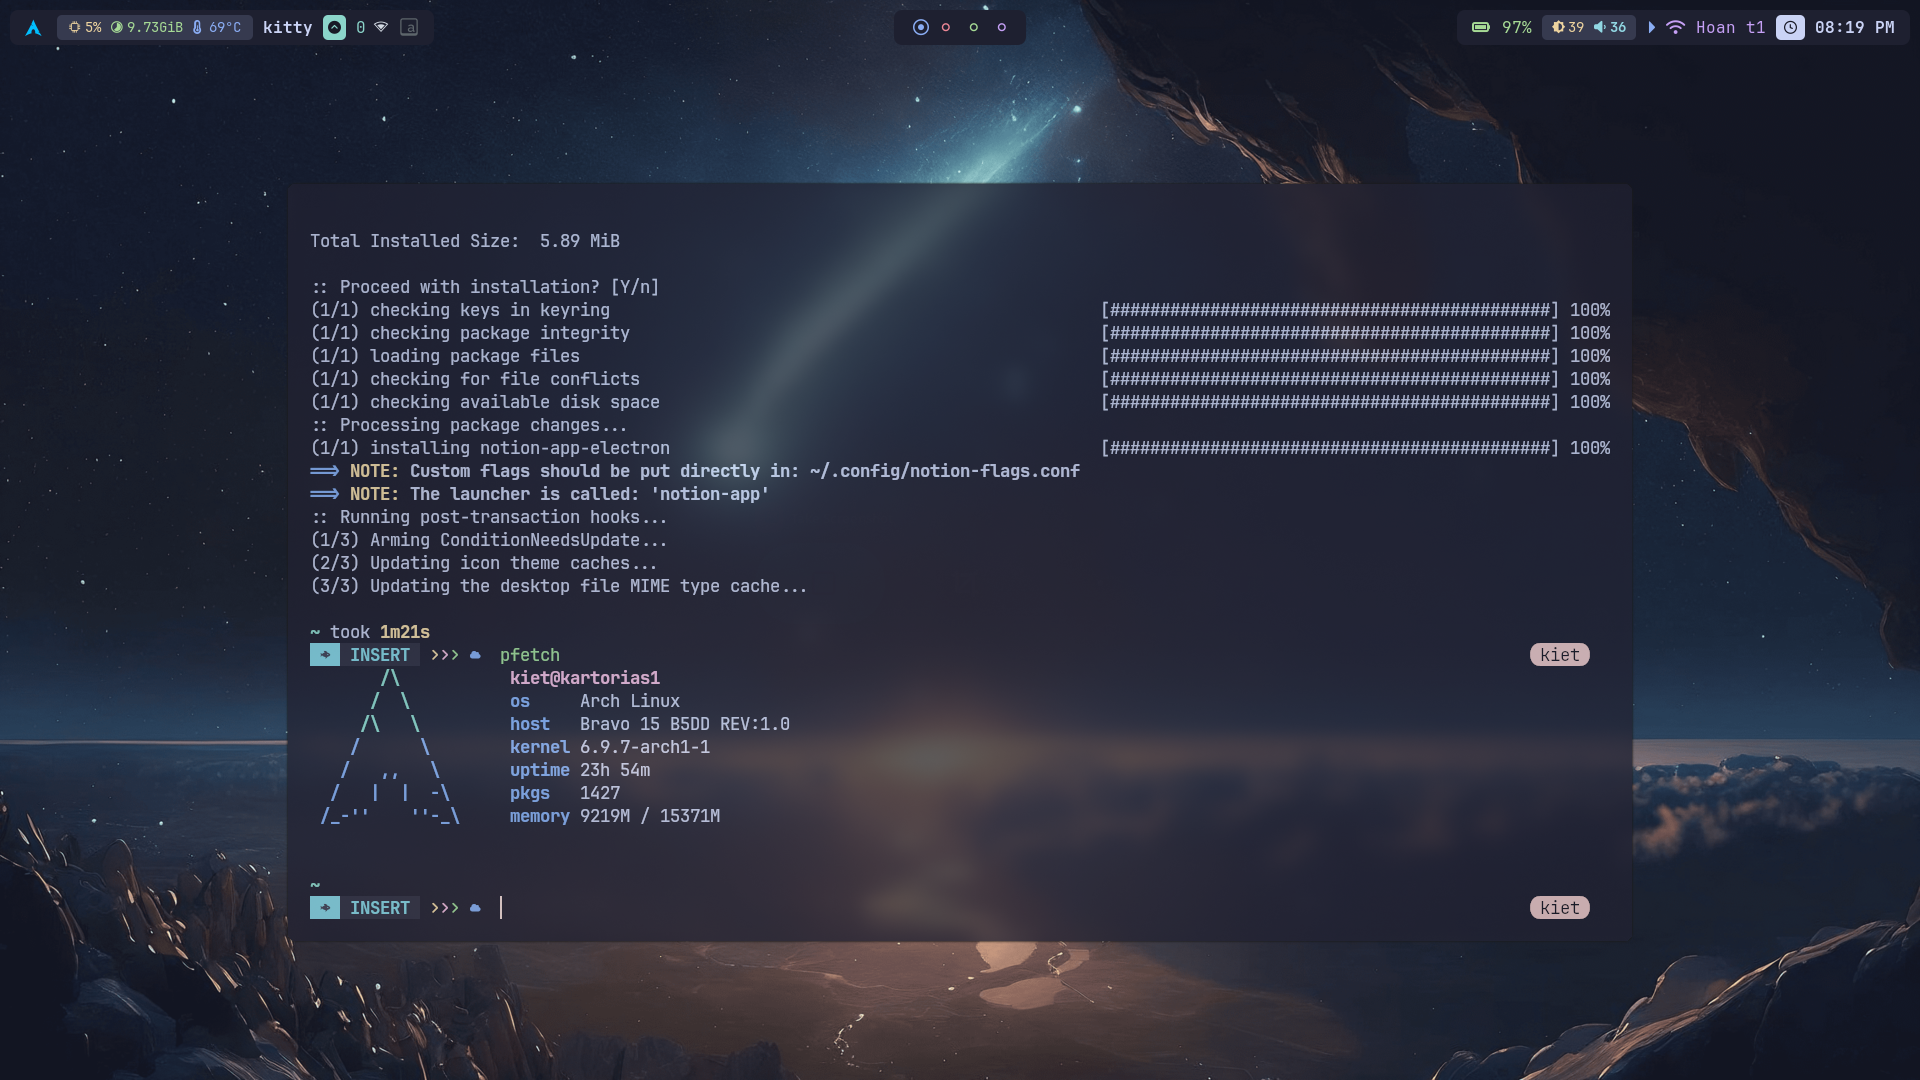
Task: Open the Hoan t1 wifi network menu
Action: click(1716, 28)
